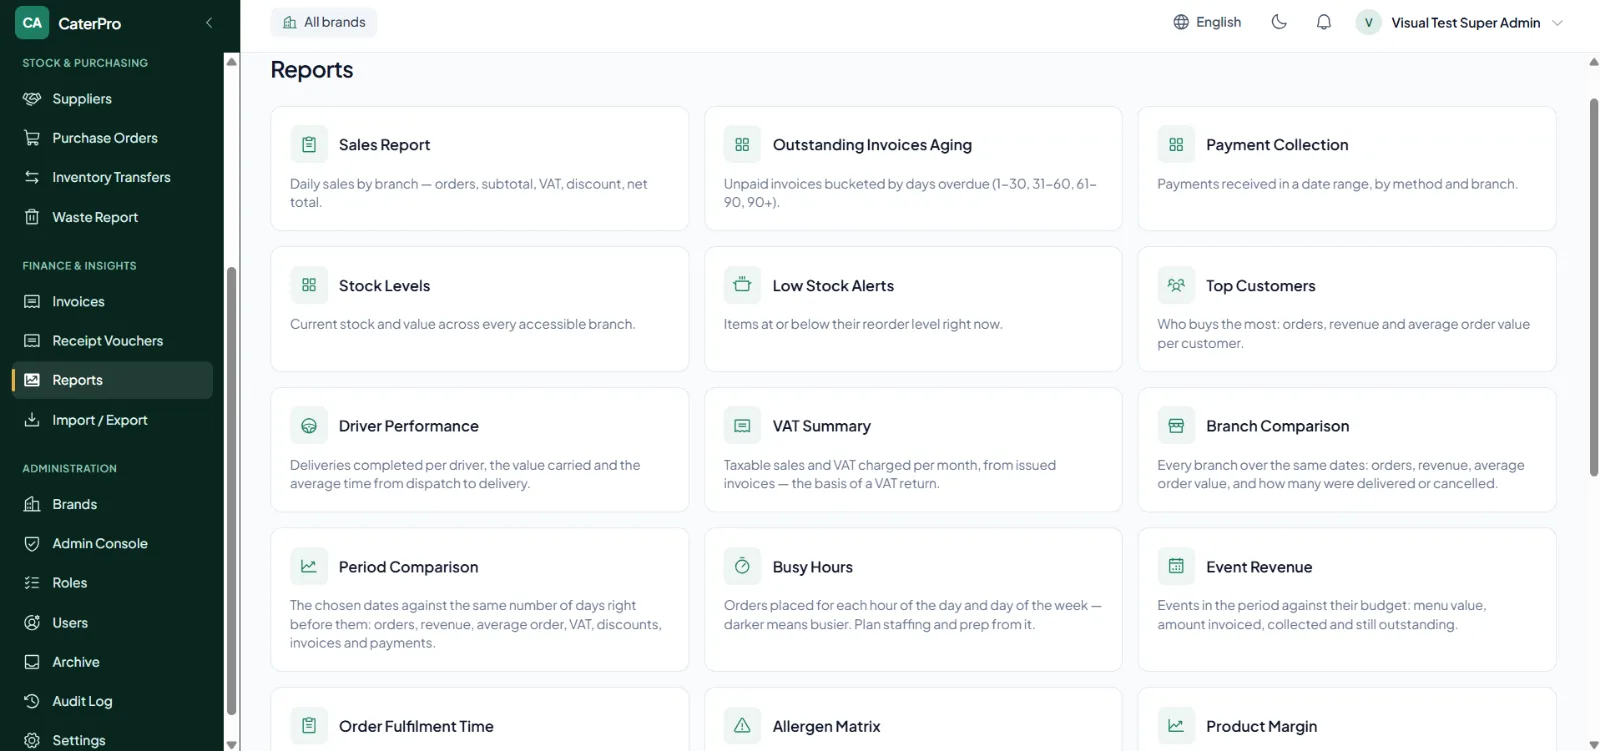Click the Reports page heading
This screenshot has height=751, width=1600.
click(x=312, y=70)
